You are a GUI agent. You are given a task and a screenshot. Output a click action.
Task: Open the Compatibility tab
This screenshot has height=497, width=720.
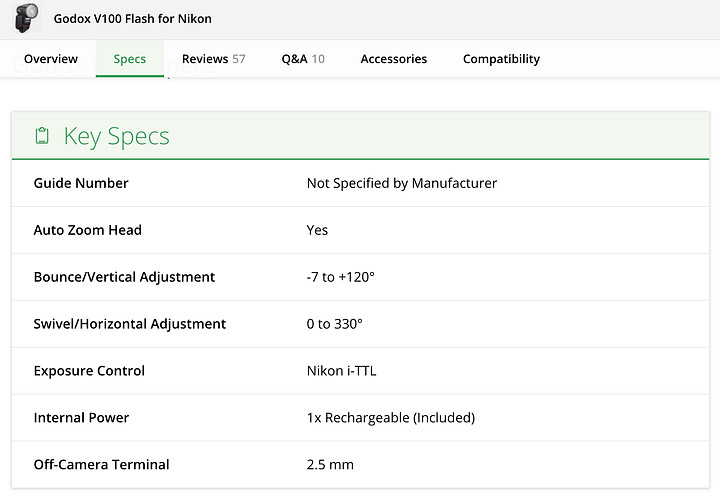click(x=501, y=59)
